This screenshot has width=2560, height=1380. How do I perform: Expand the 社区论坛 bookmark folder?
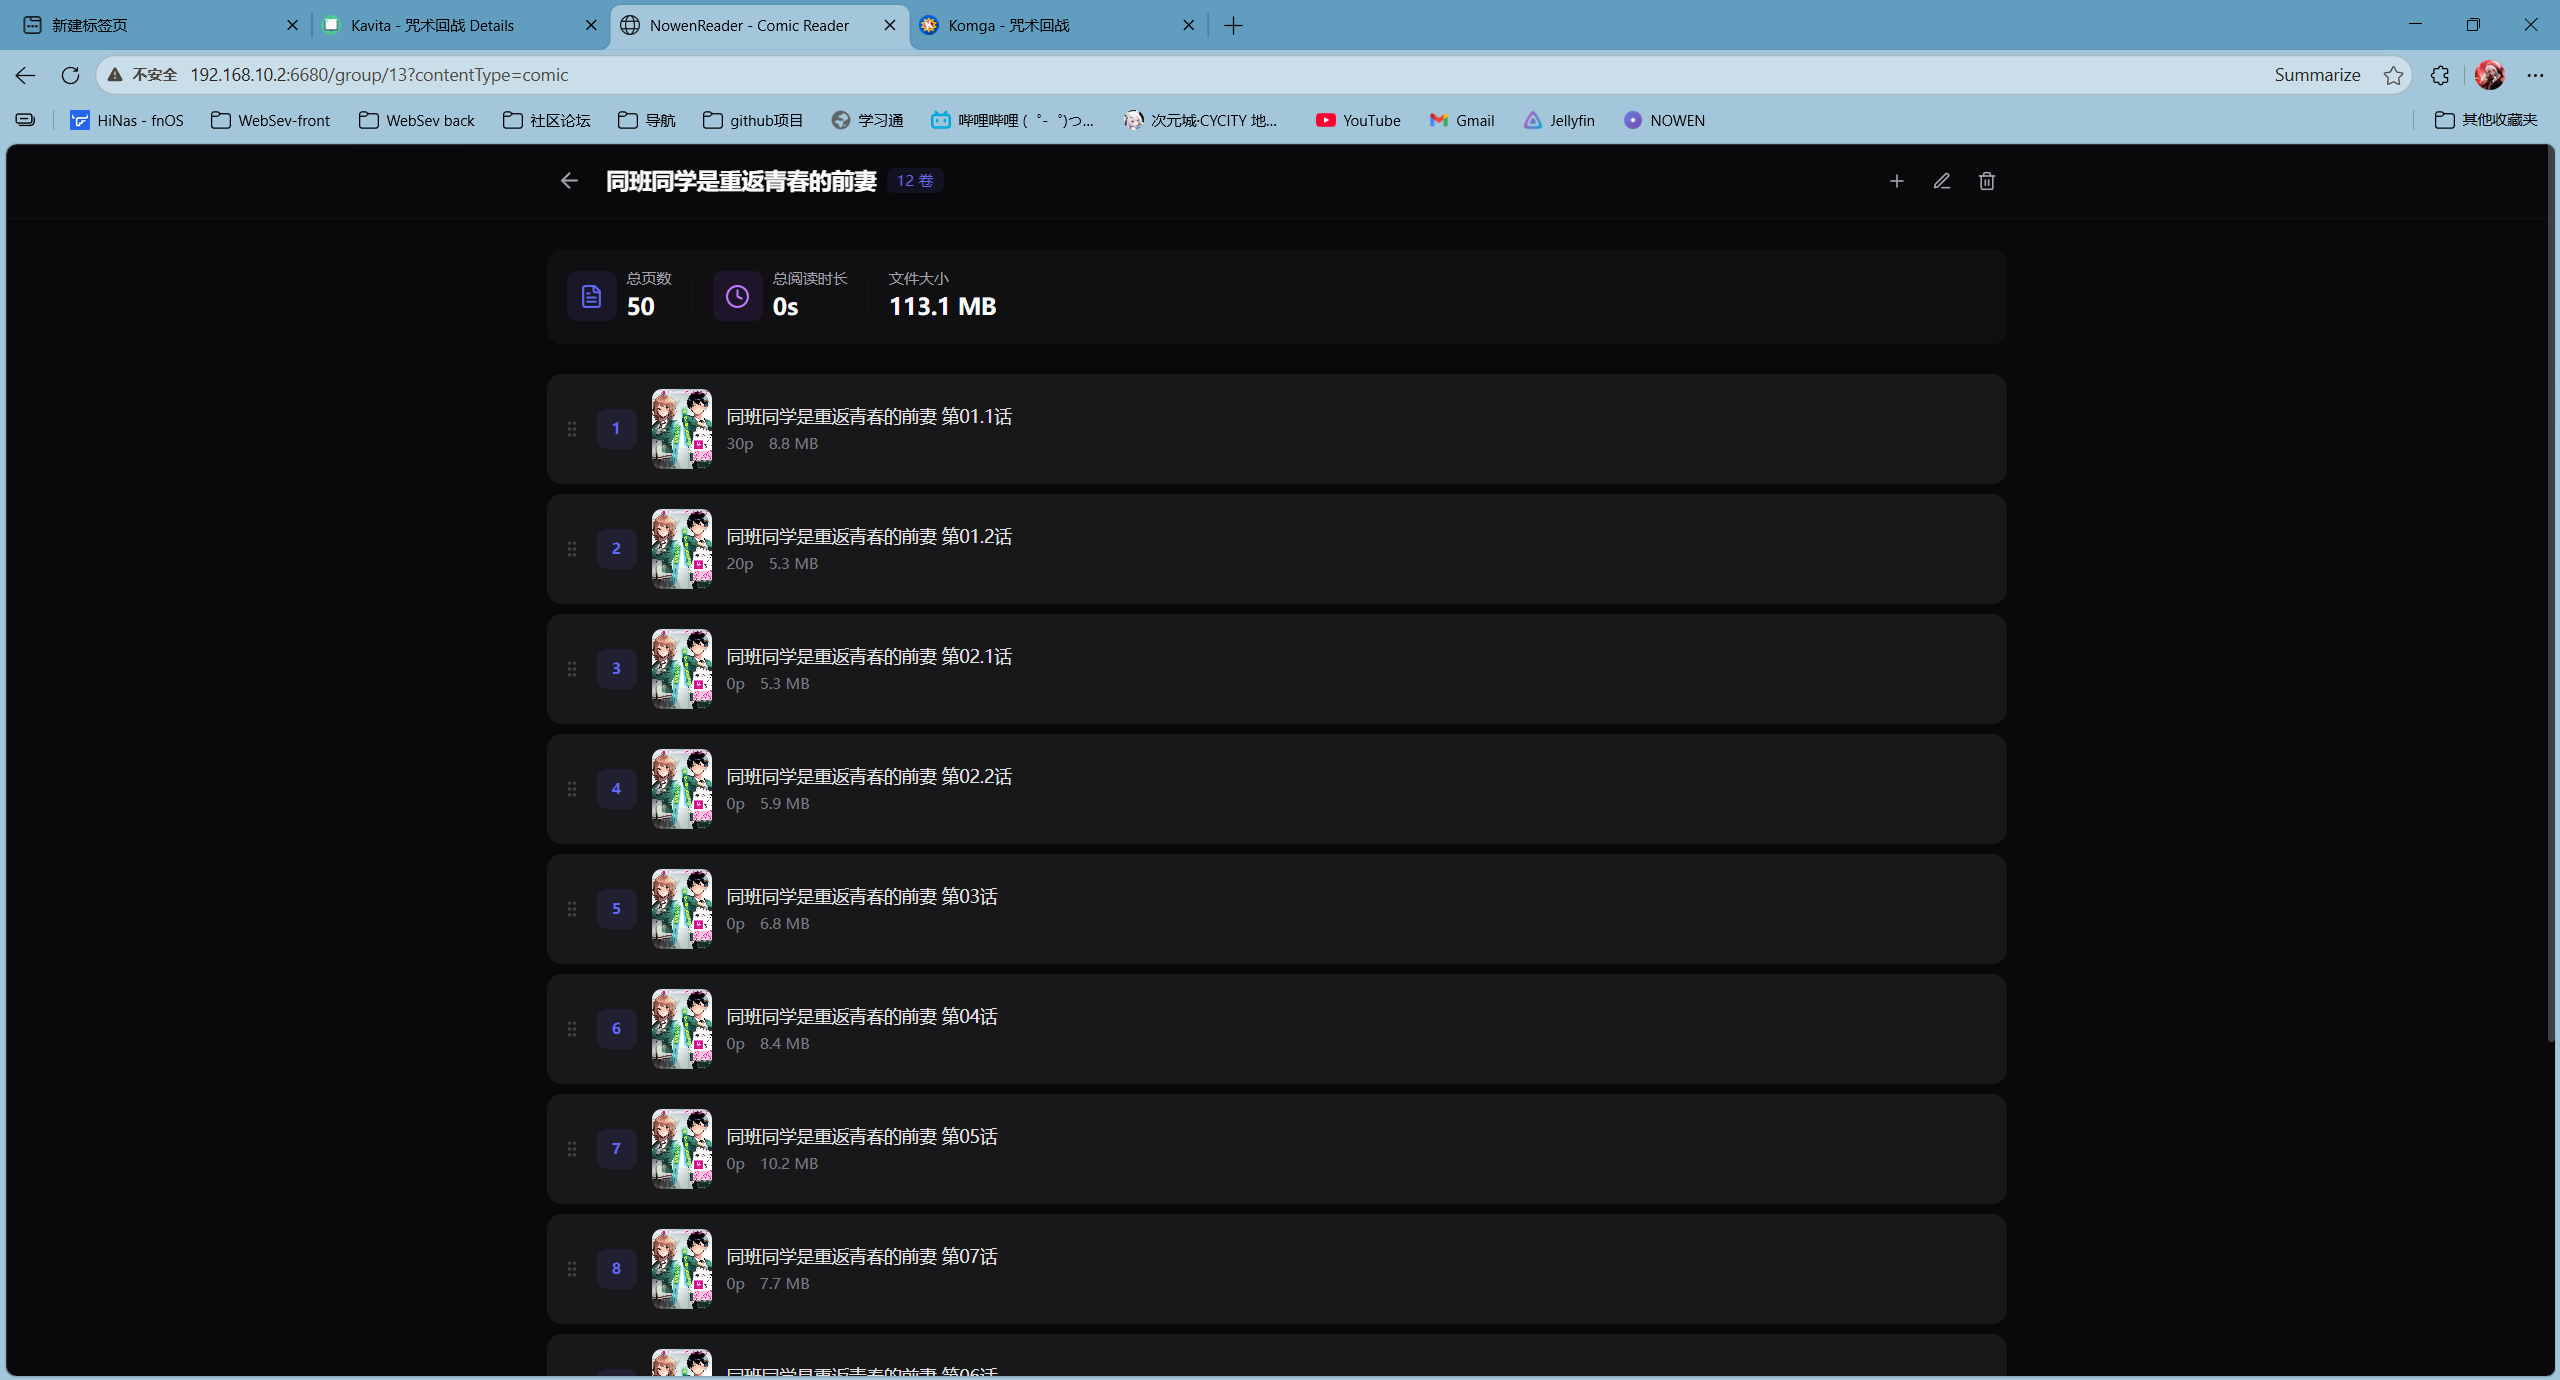tap(547, 120)
